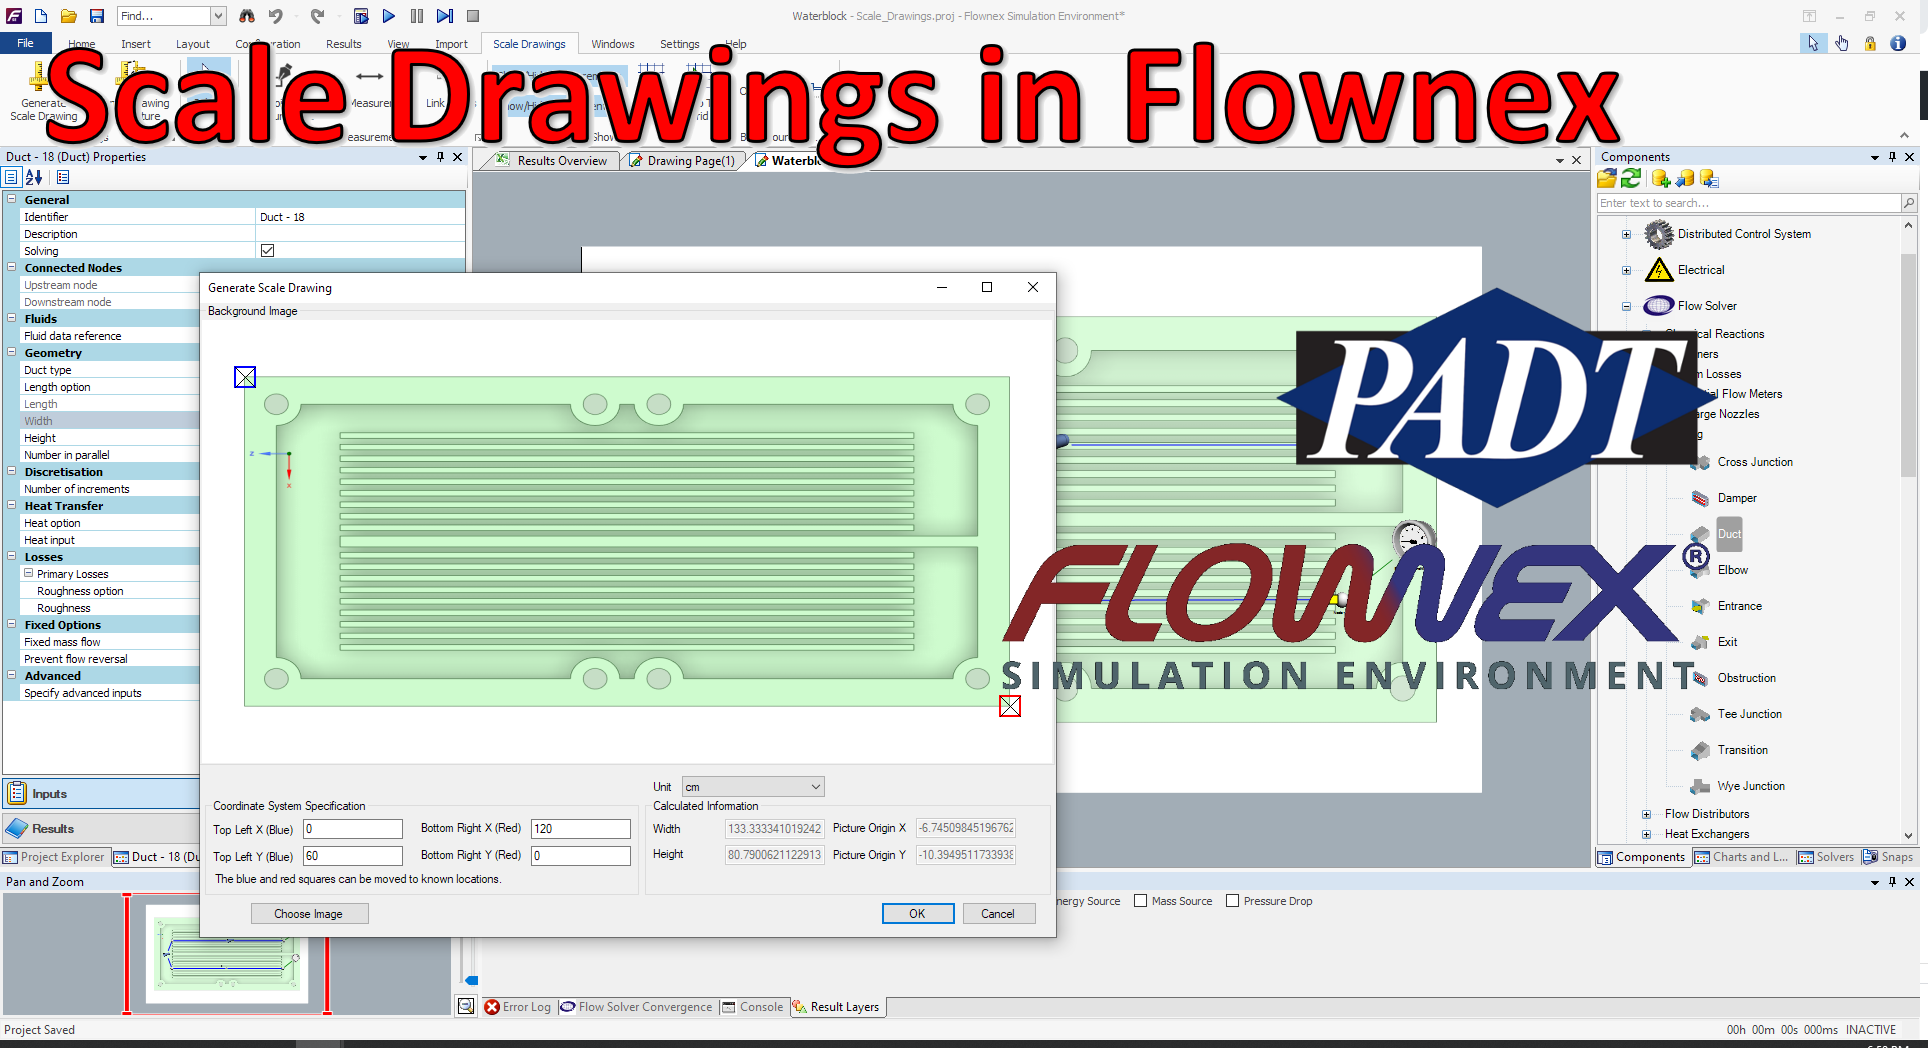Click the Top Left X (Blue) field
The width and height of the screenshot is (1928, 1048).
click(353, 829)
